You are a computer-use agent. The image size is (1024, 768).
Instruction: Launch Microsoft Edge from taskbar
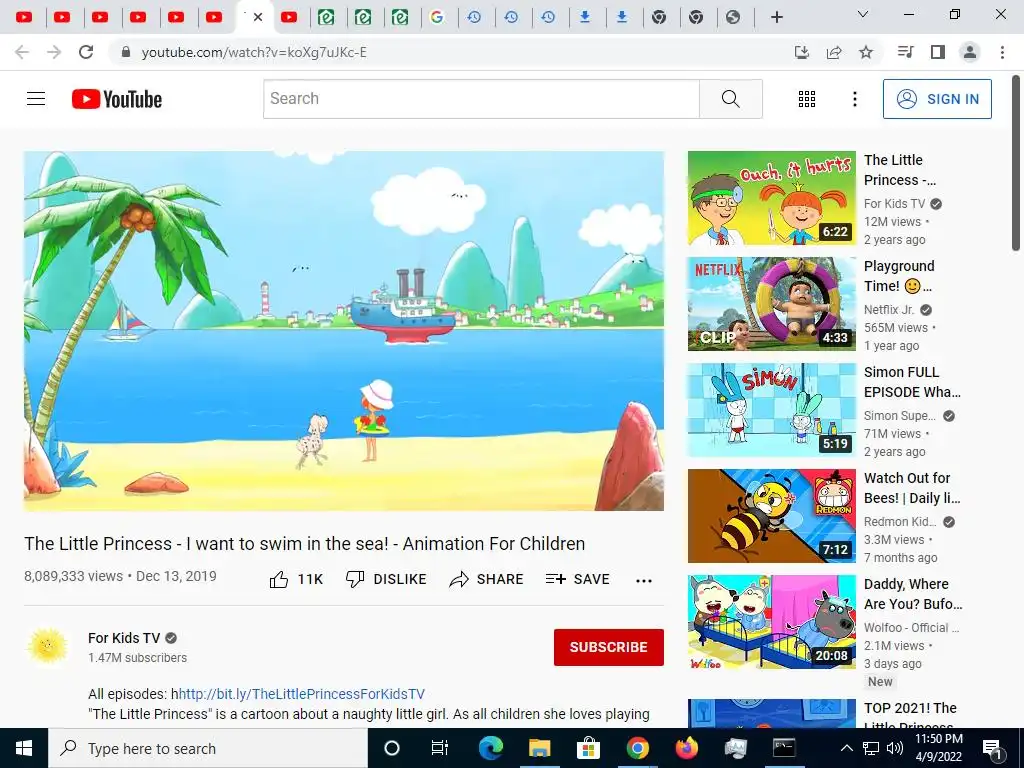tap(490, 748)
